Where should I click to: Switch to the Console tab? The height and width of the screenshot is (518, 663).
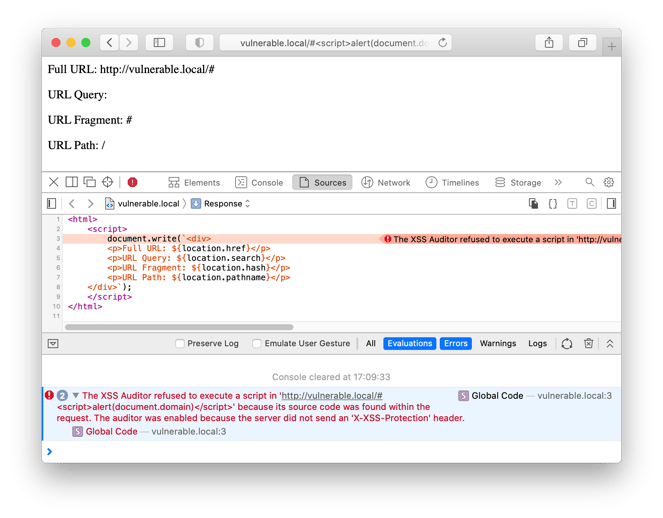coord(259,183)
